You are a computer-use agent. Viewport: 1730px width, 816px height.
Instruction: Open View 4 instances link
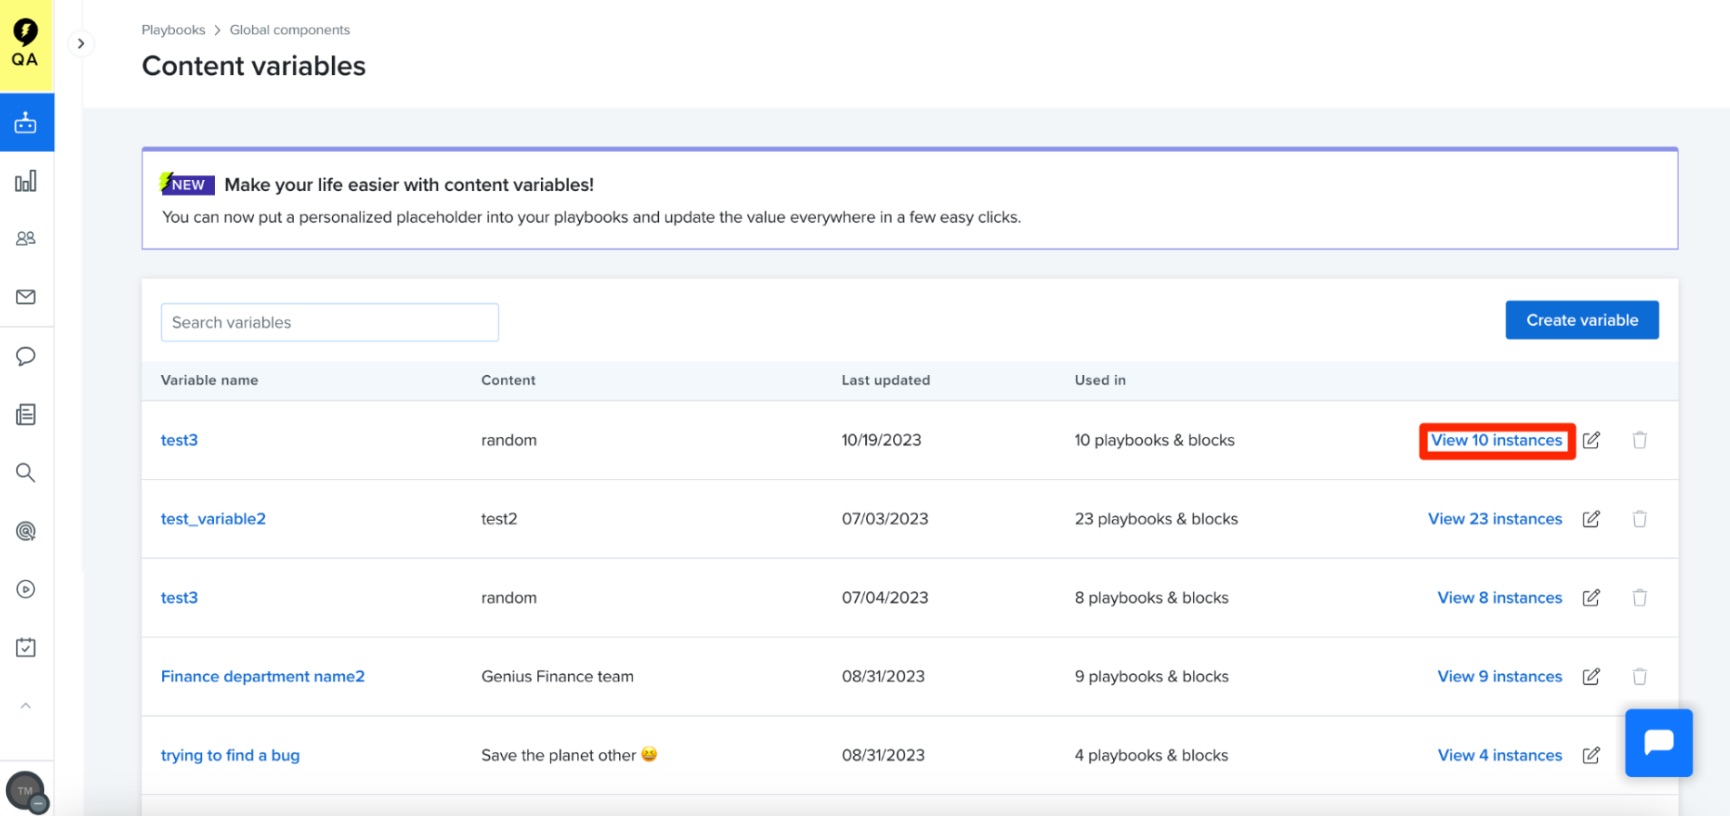click(x=1500, y=755)
